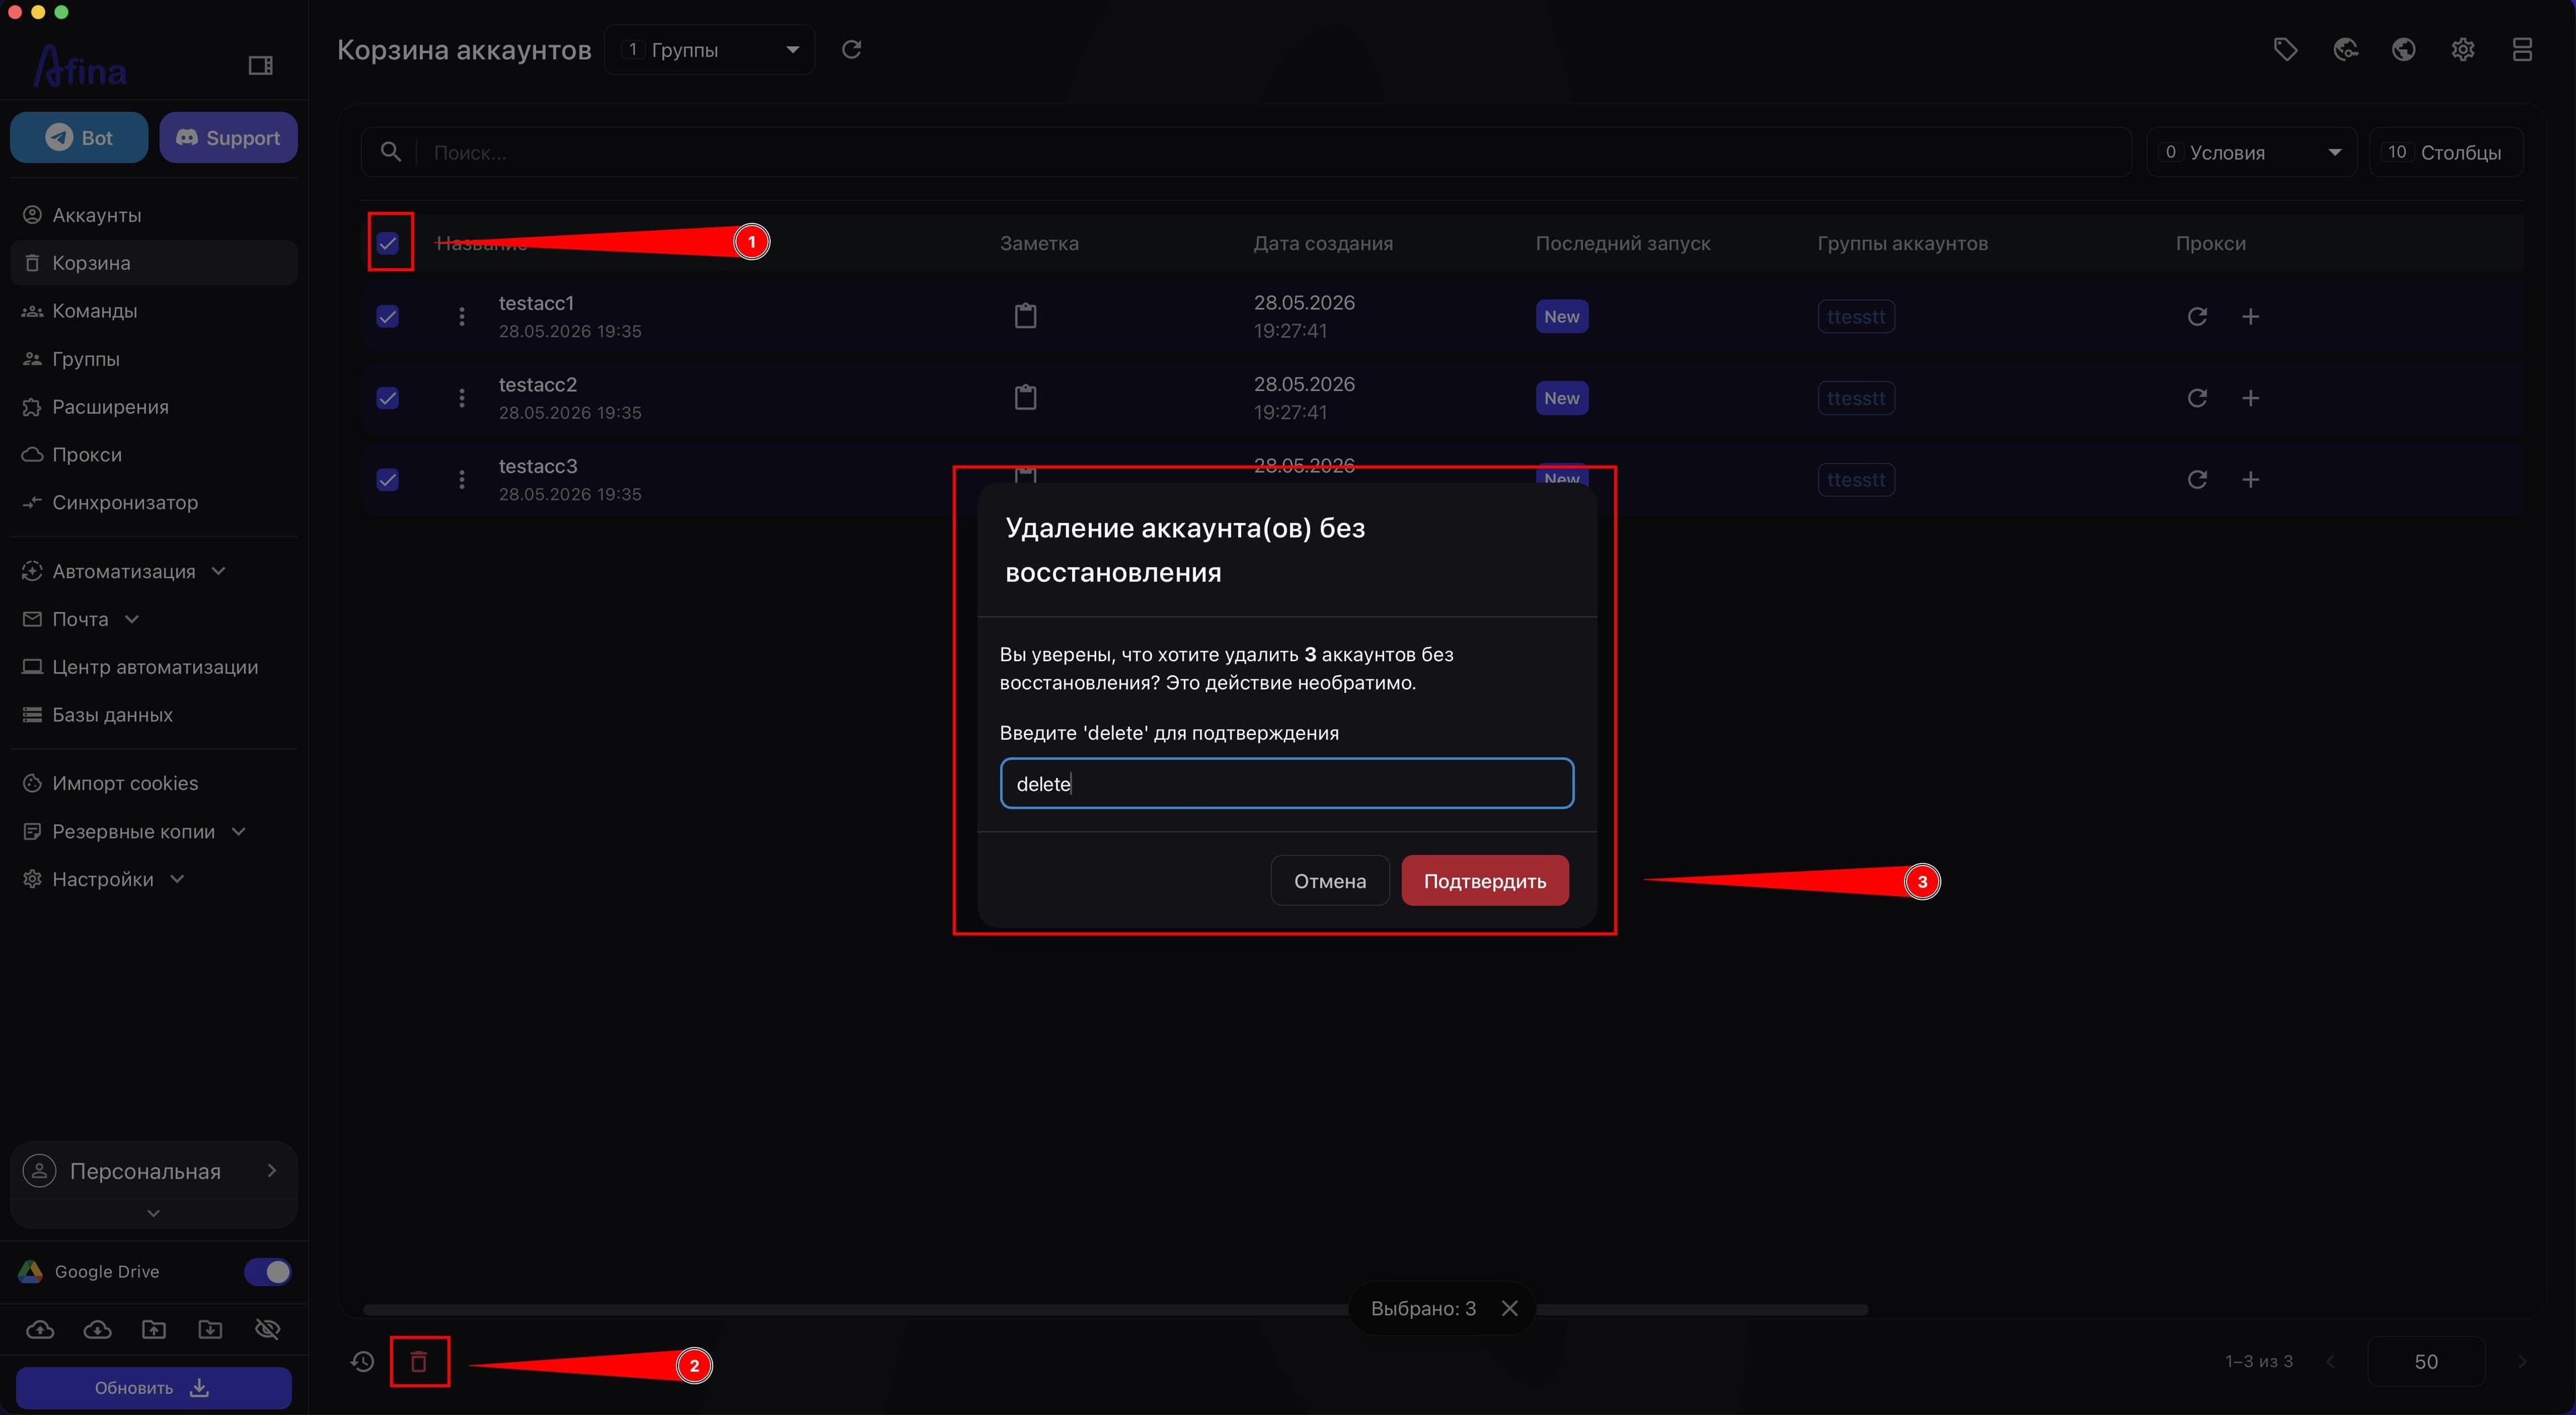Click folder download icon in sidebar footer
The height and width of the screenshot is (1415, 2576).
click(x=210, y=1329)
